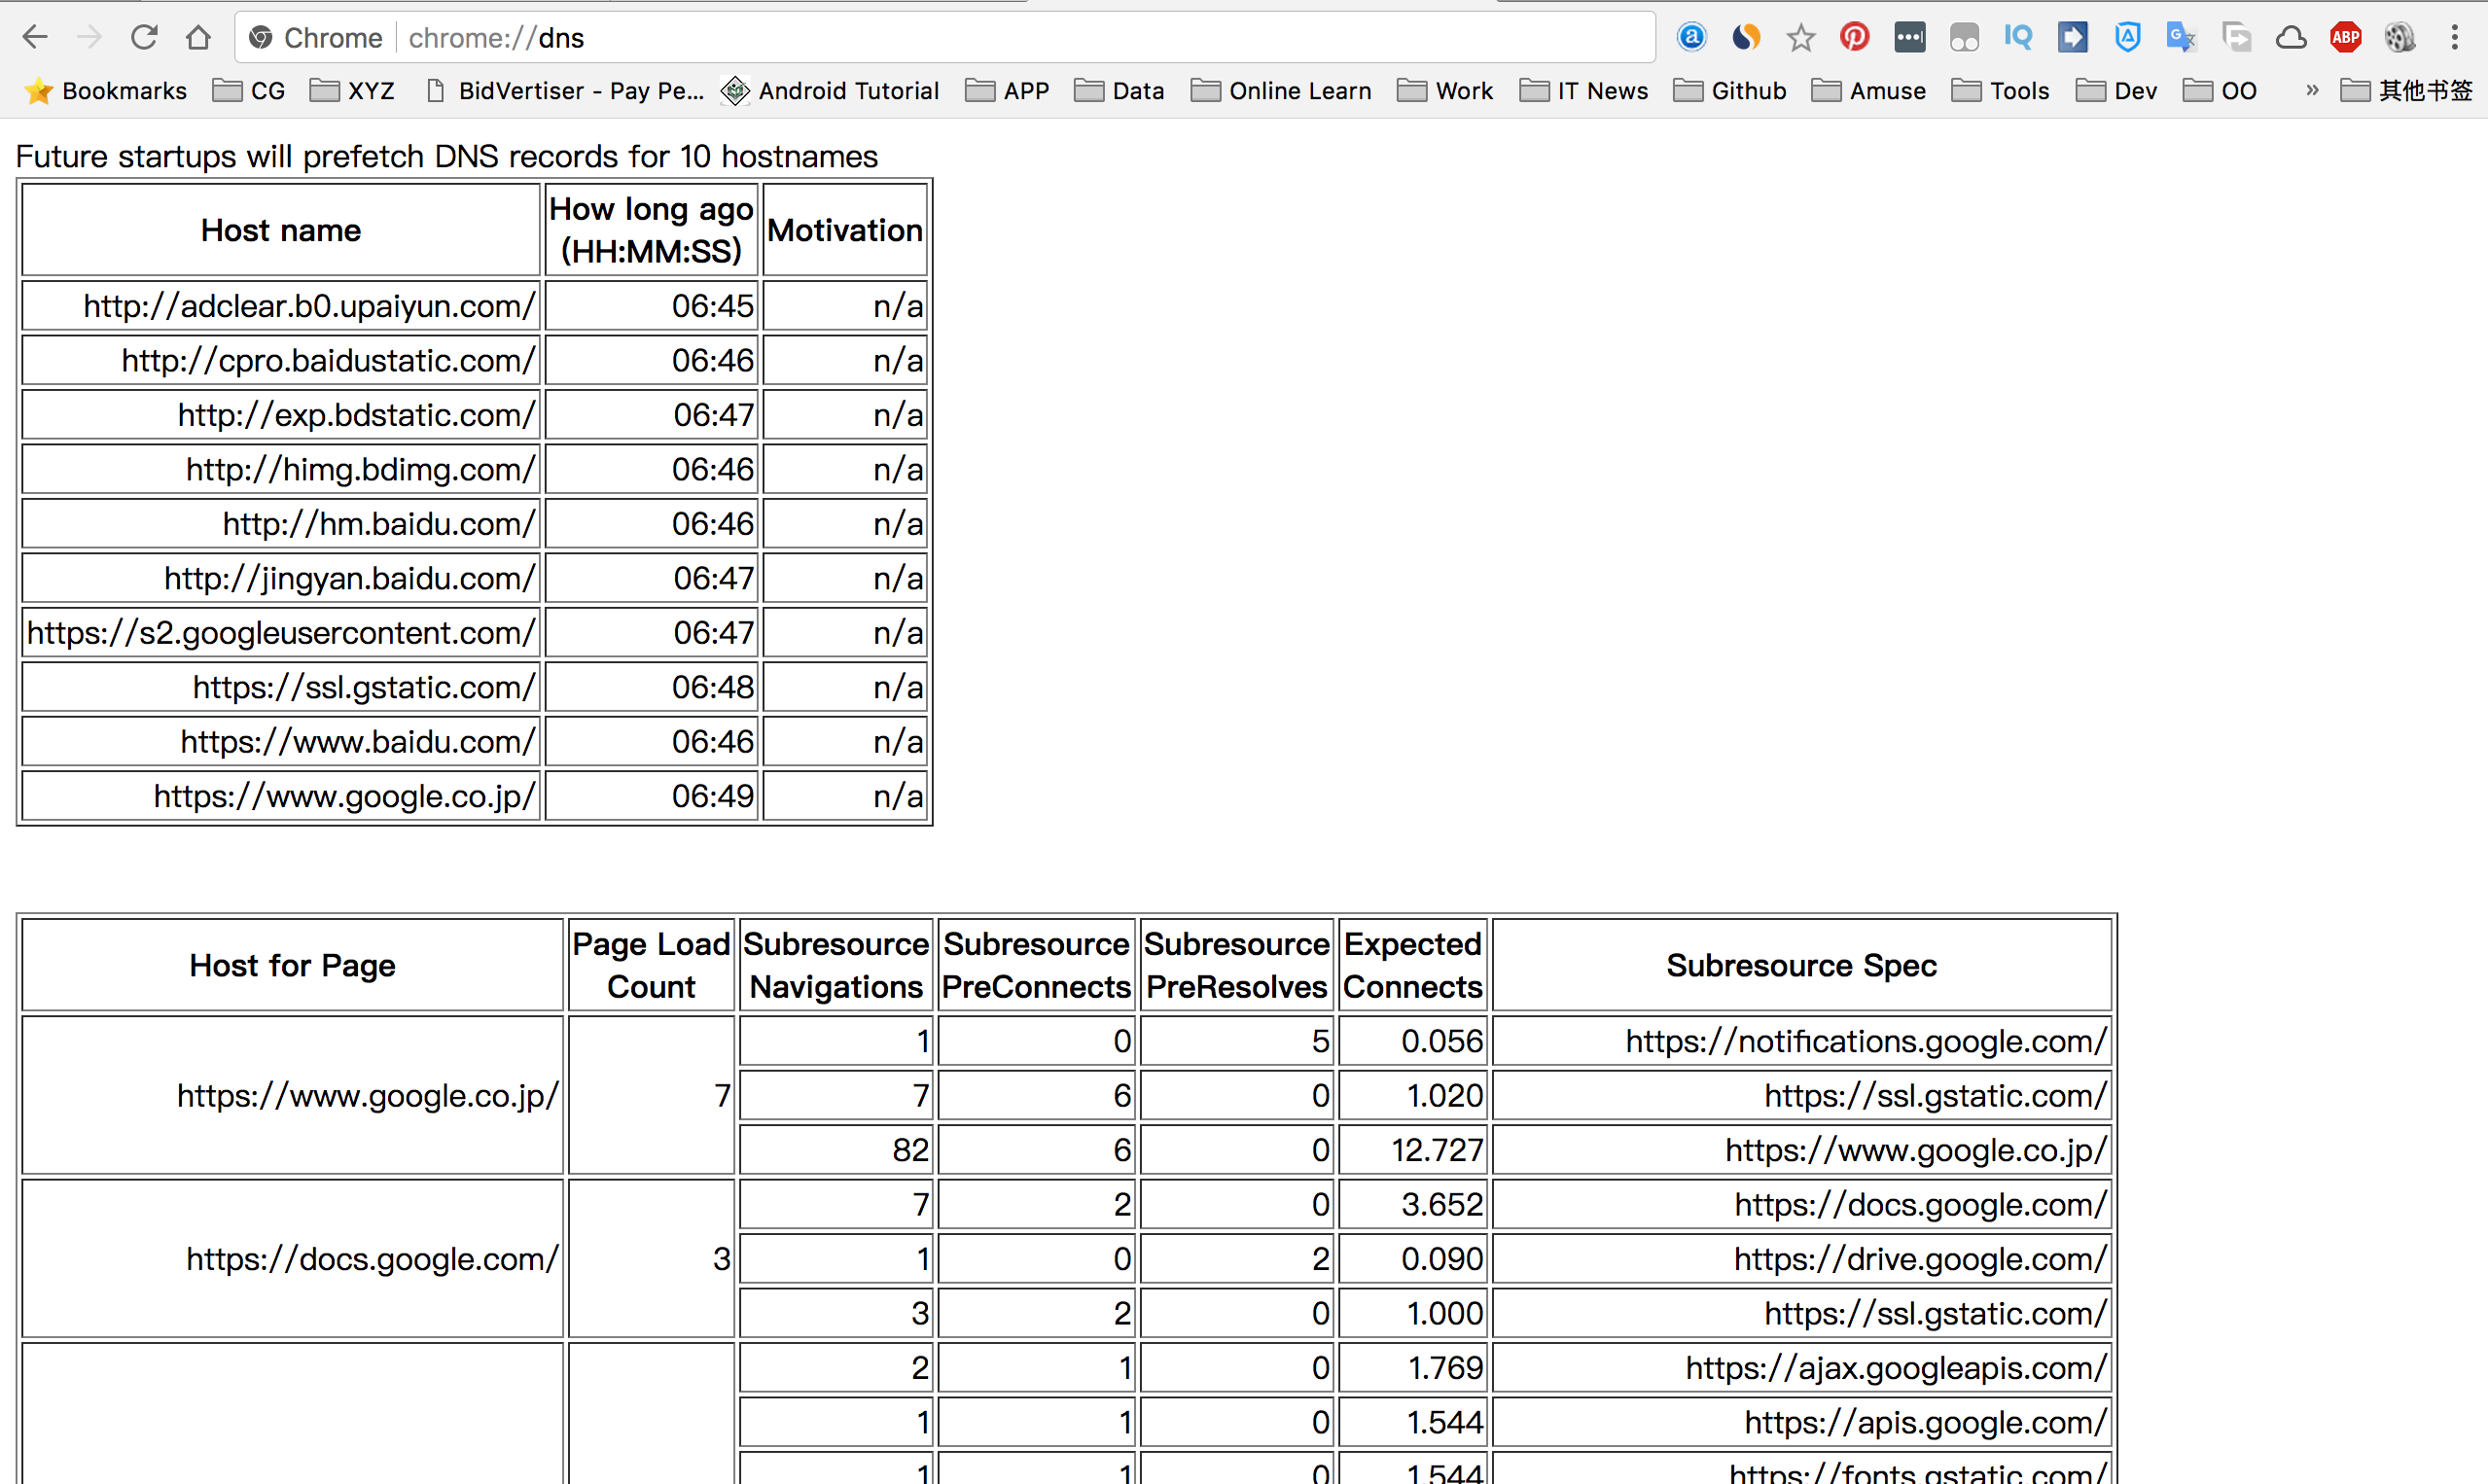
Task: Open the Tools bookmark folder
Action: coord(2001,91)
